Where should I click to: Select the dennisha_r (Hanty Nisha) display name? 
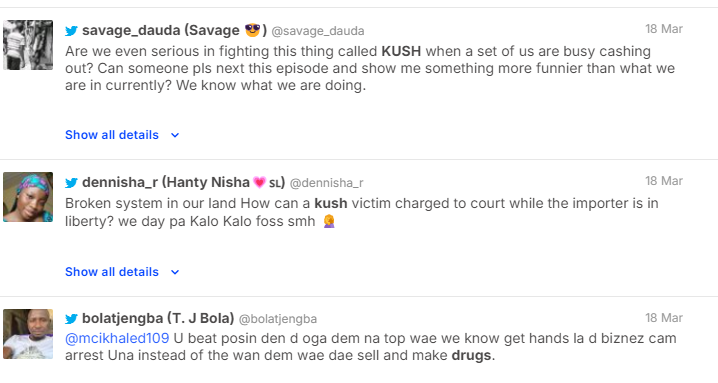[x=184, y=182]
